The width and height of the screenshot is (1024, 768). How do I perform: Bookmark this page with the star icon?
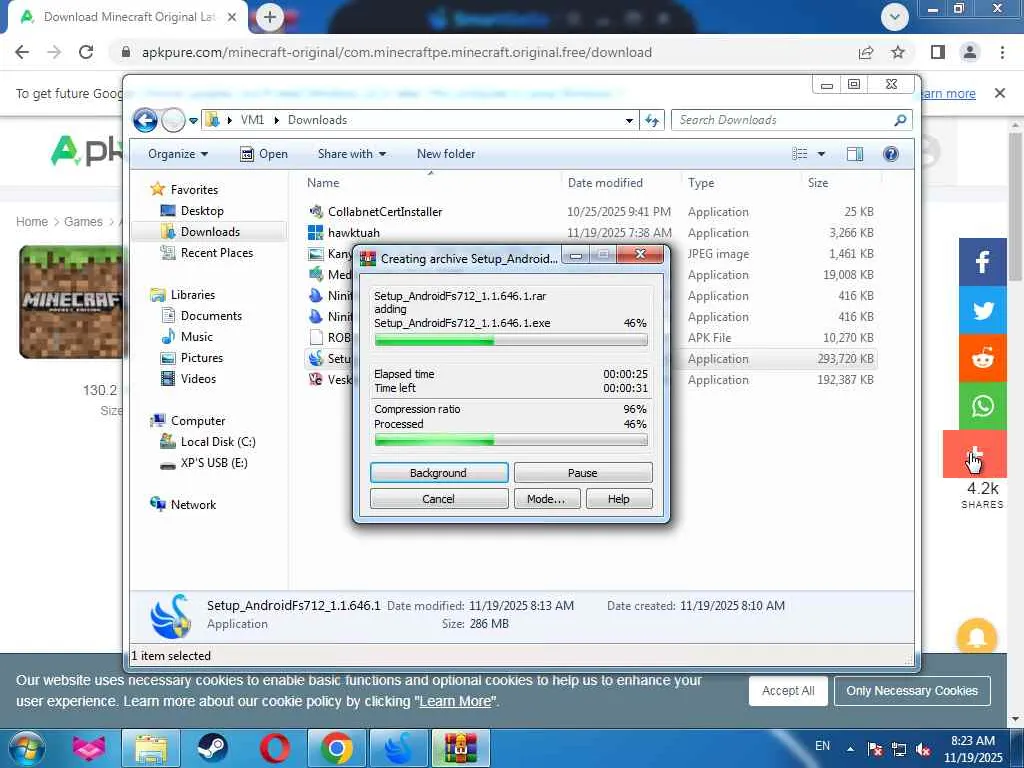click(898, 52)
